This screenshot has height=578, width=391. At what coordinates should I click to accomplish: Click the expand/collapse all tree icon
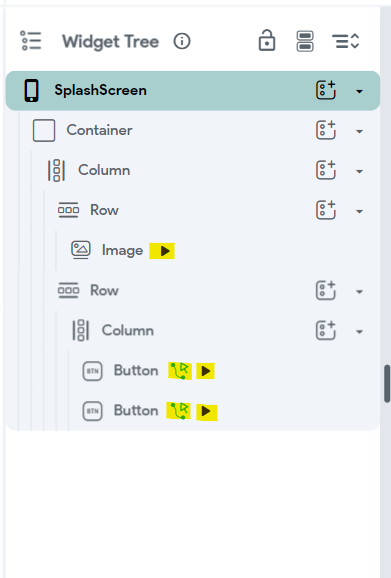[345, 41]
